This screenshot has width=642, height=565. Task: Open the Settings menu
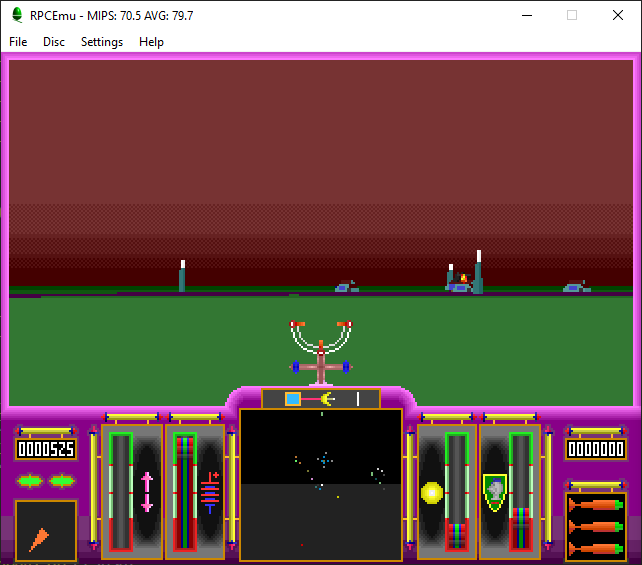(x=102, y=42)
